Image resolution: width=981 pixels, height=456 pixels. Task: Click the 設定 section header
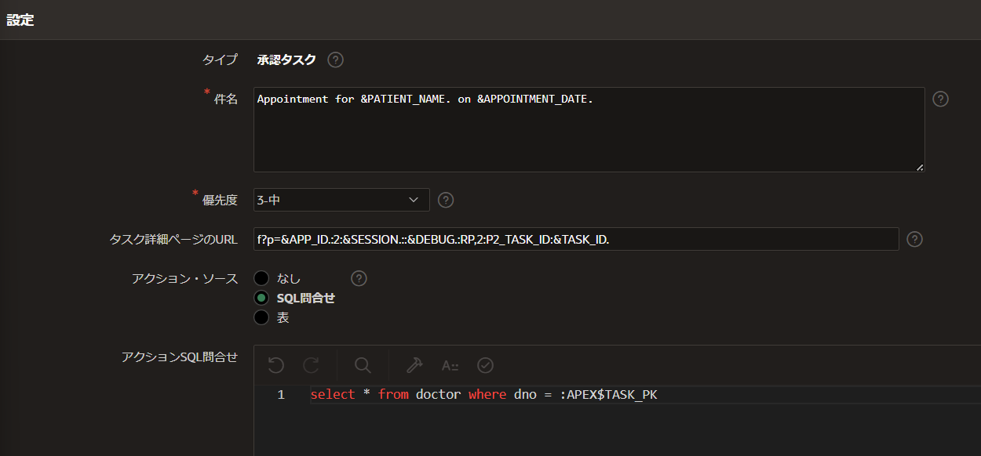[x=20, y=20]
